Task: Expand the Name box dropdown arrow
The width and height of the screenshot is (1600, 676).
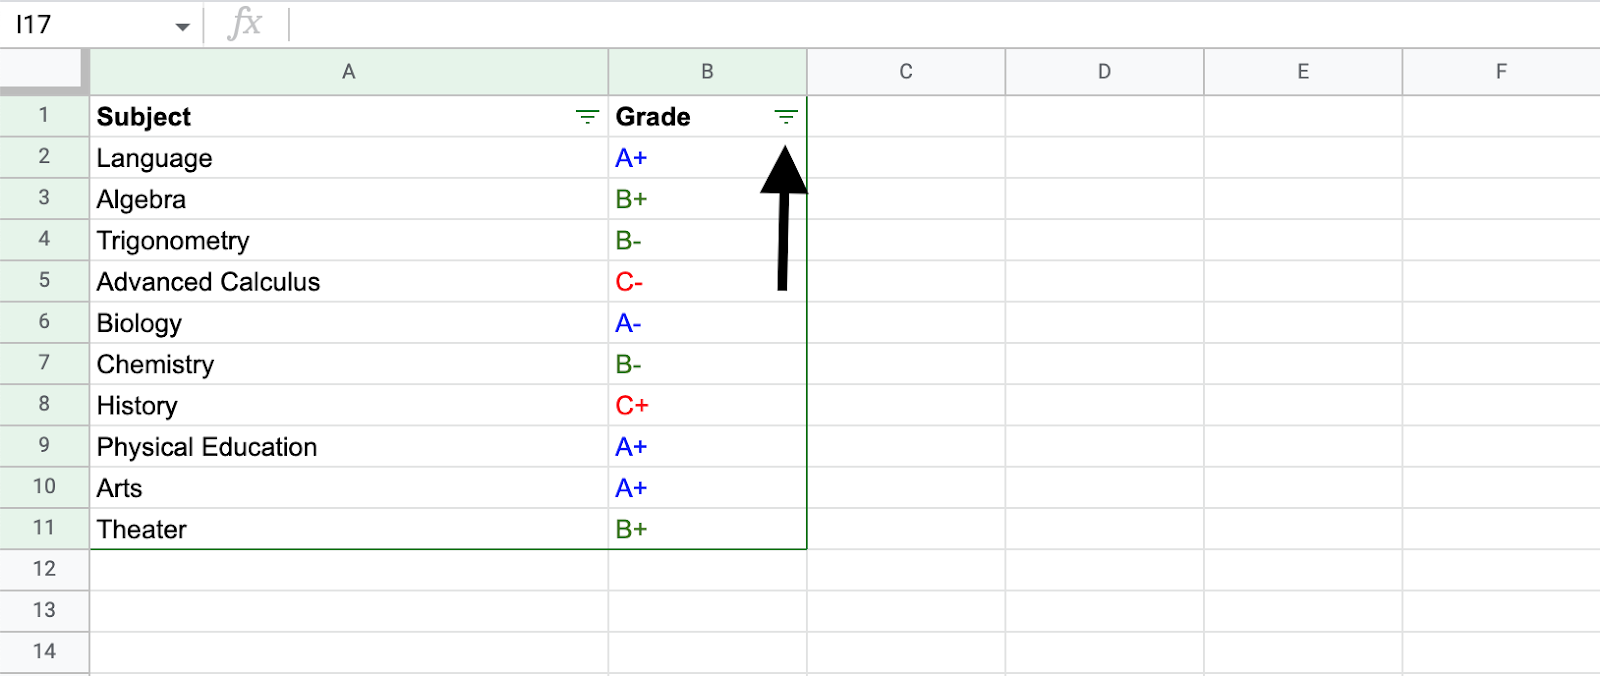Action: coord(182,26)
